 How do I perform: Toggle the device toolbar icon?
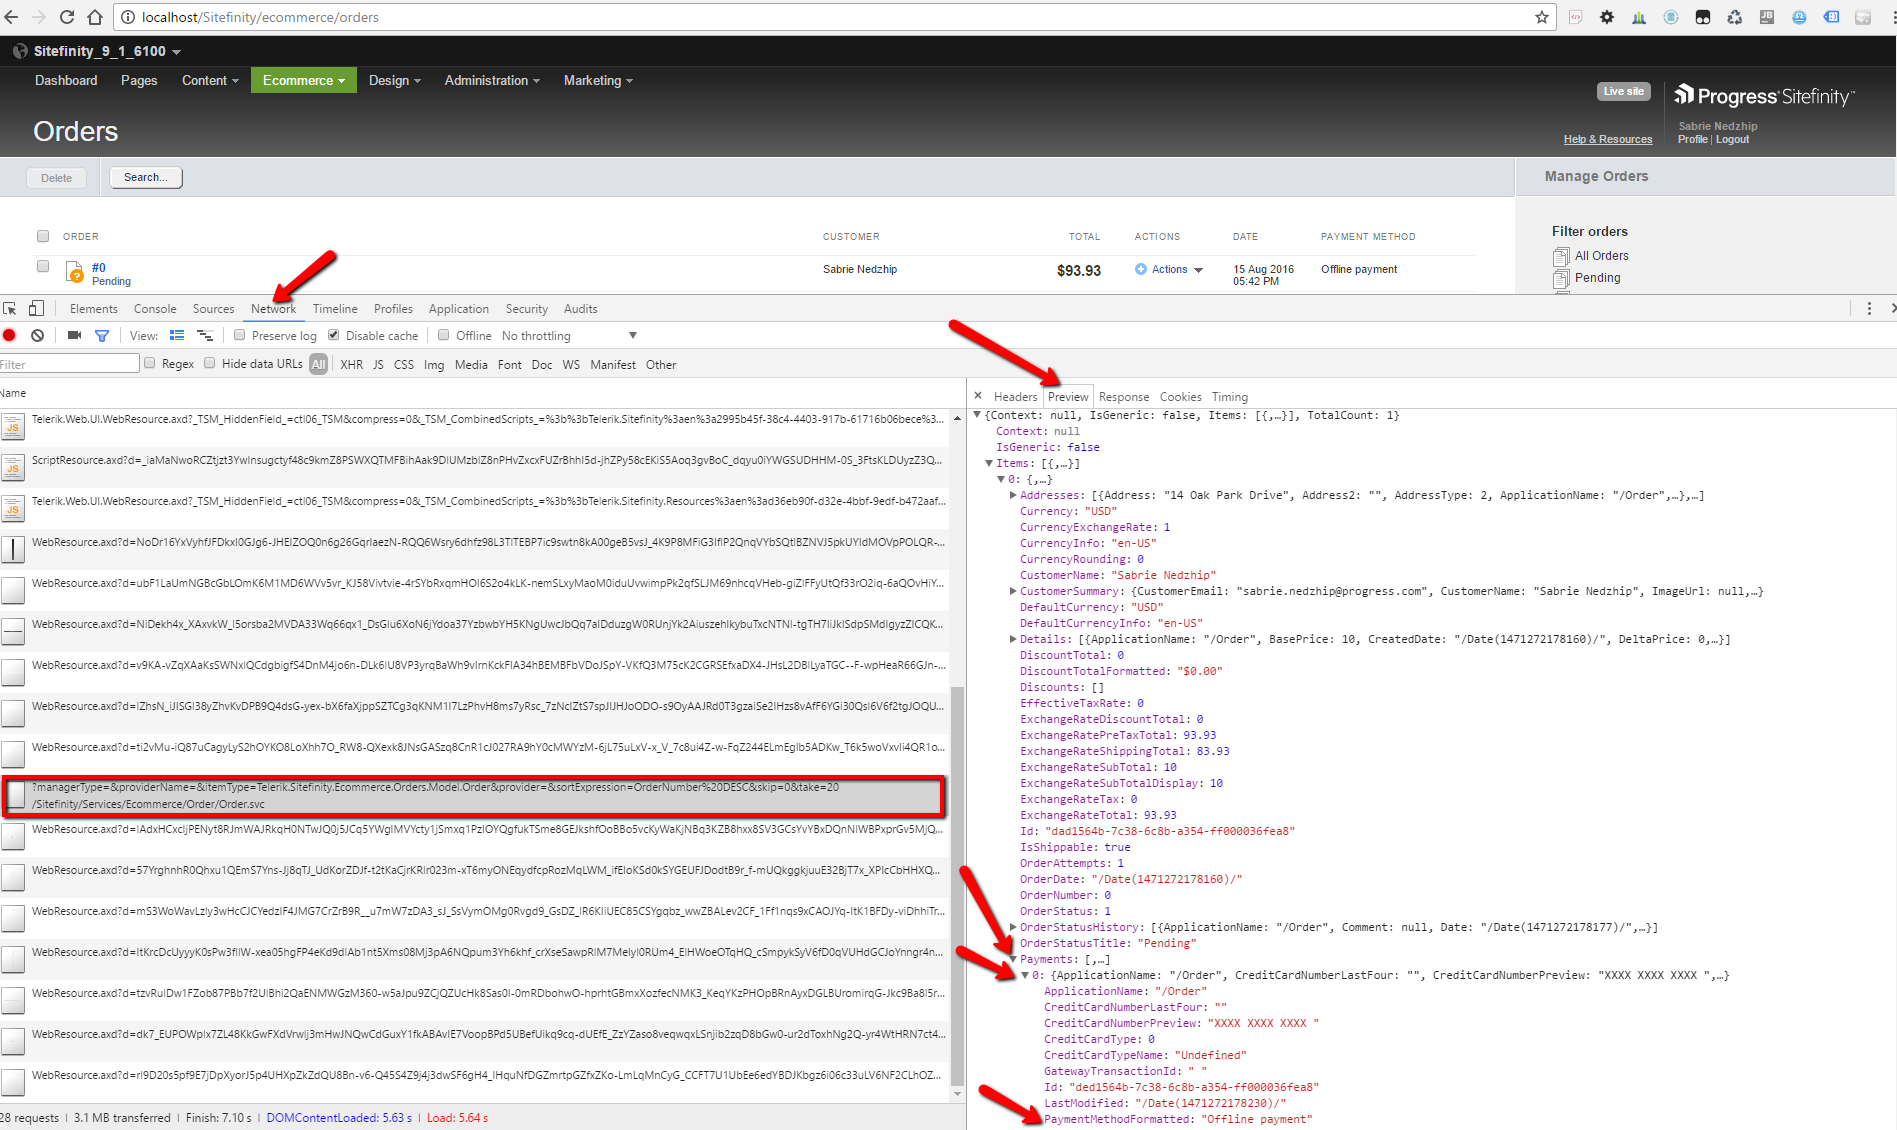(36, 309)
